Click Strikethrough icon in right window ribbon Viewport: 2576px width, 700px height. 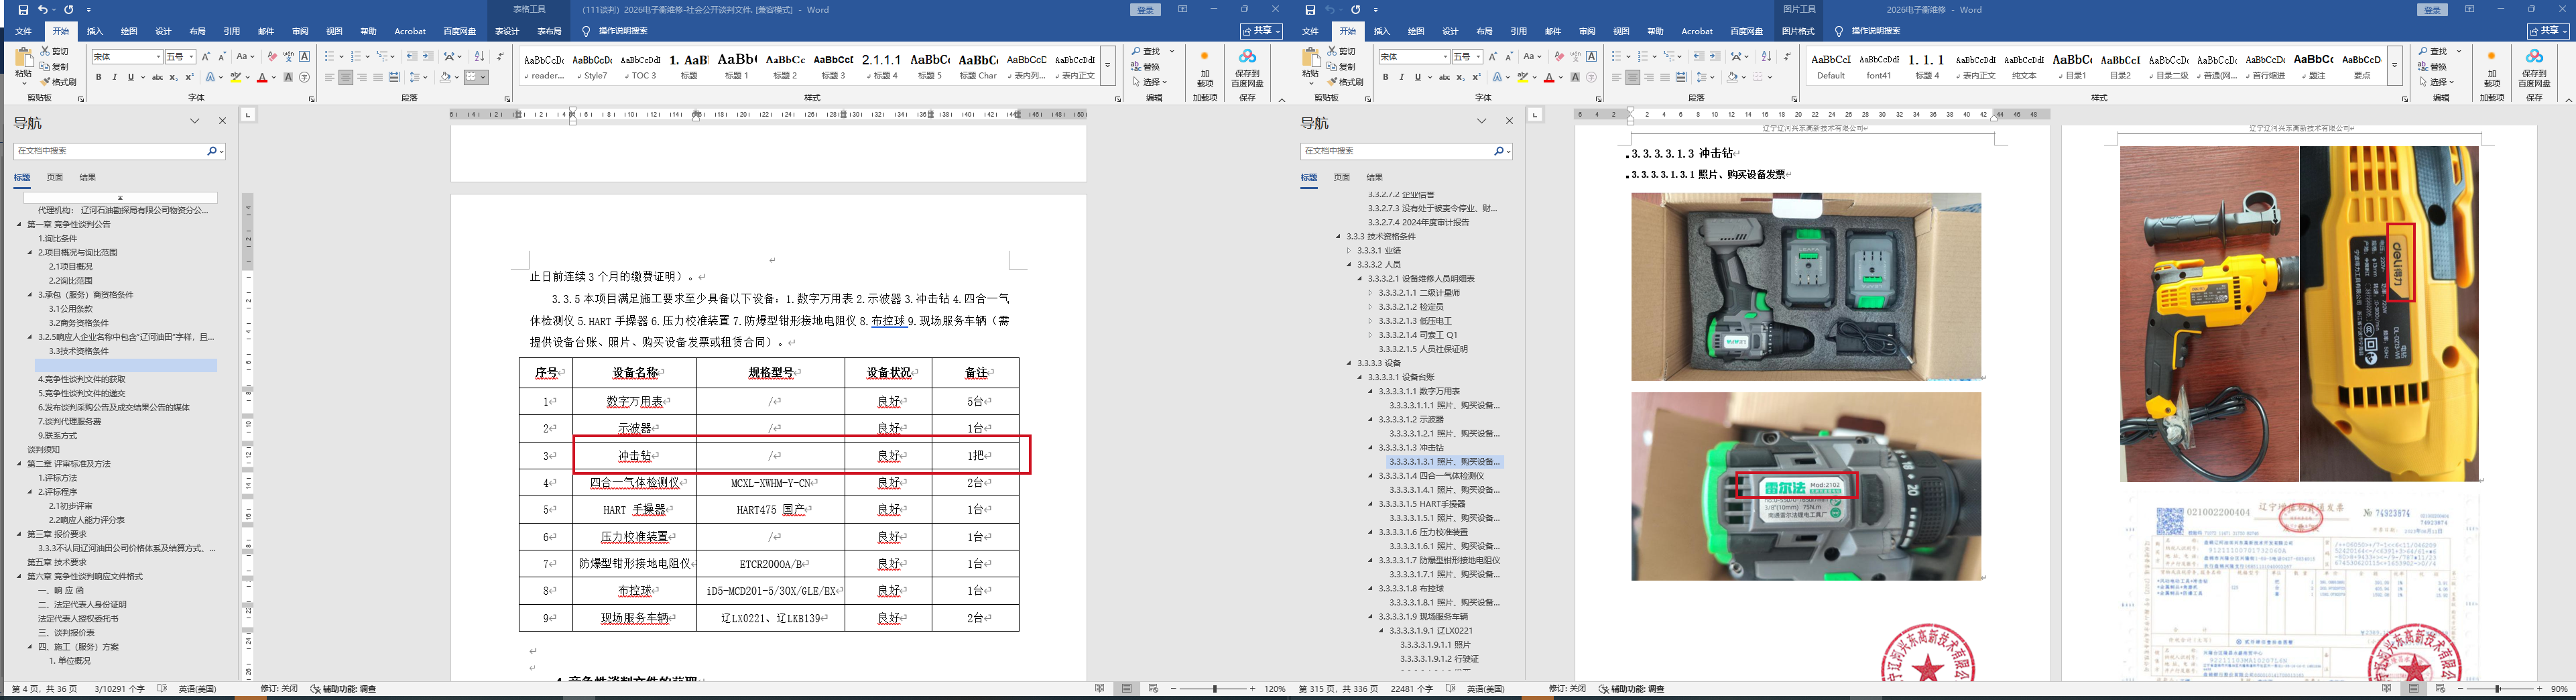point(1444,78)
